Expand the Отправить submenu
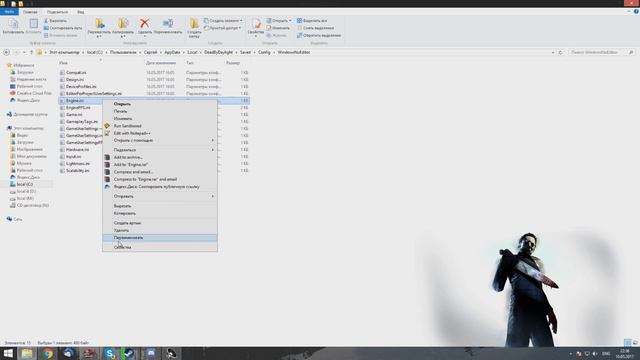Viewport: 640px width, 360px height. coord(160,196)
